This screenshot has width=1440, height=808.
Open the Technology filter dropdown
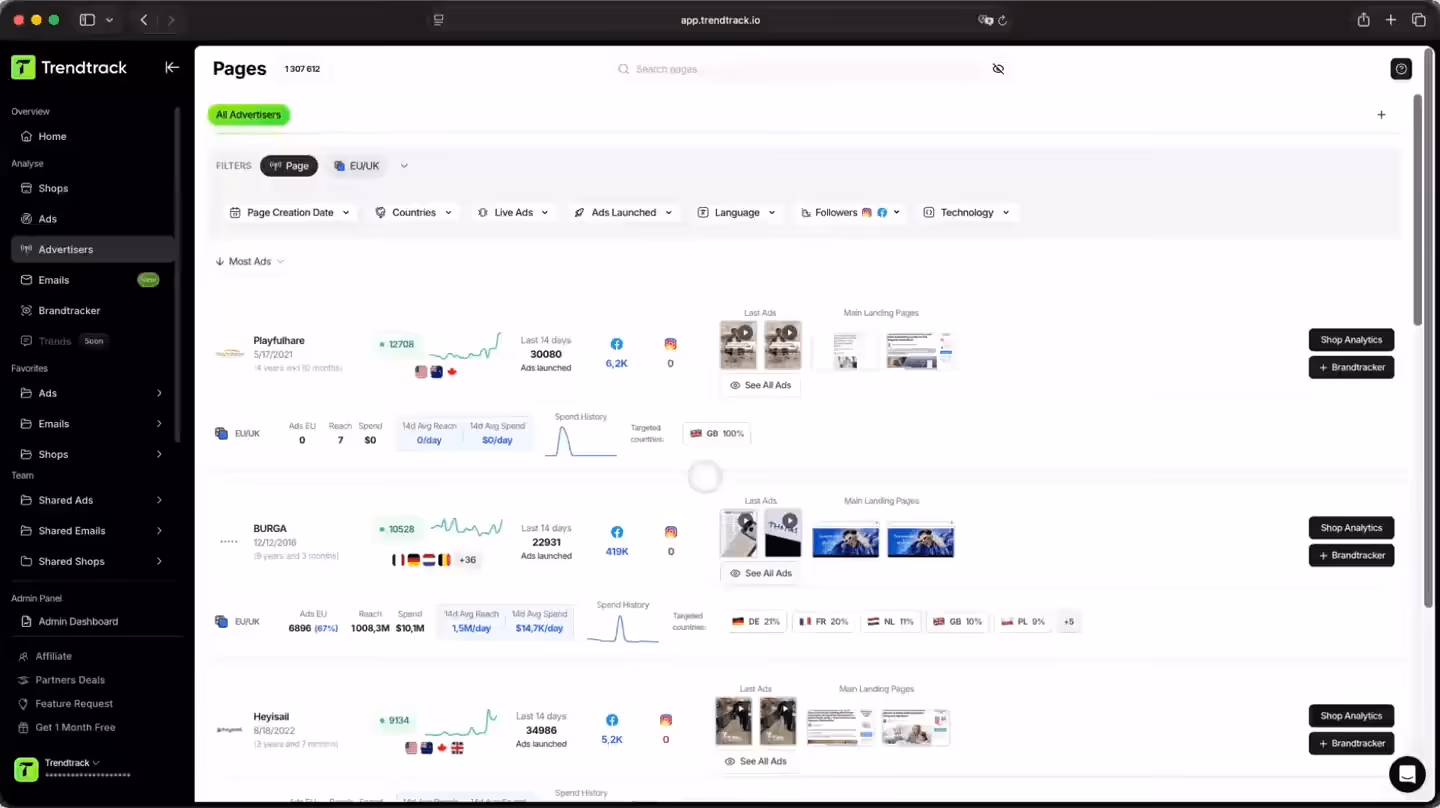click(x=966, y=212)
